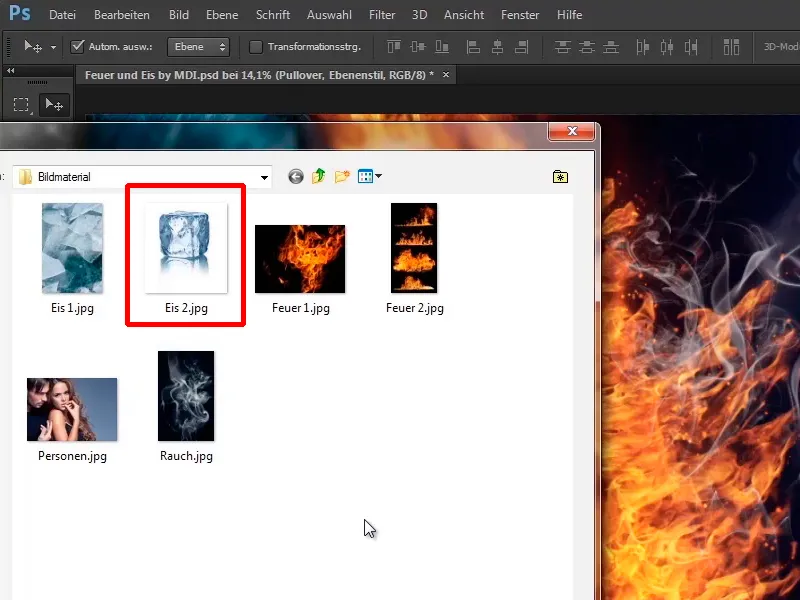This screenshot has width=800, height=600.
Task: Collapse the tools panel double arrow
Action: pos(10,71)
